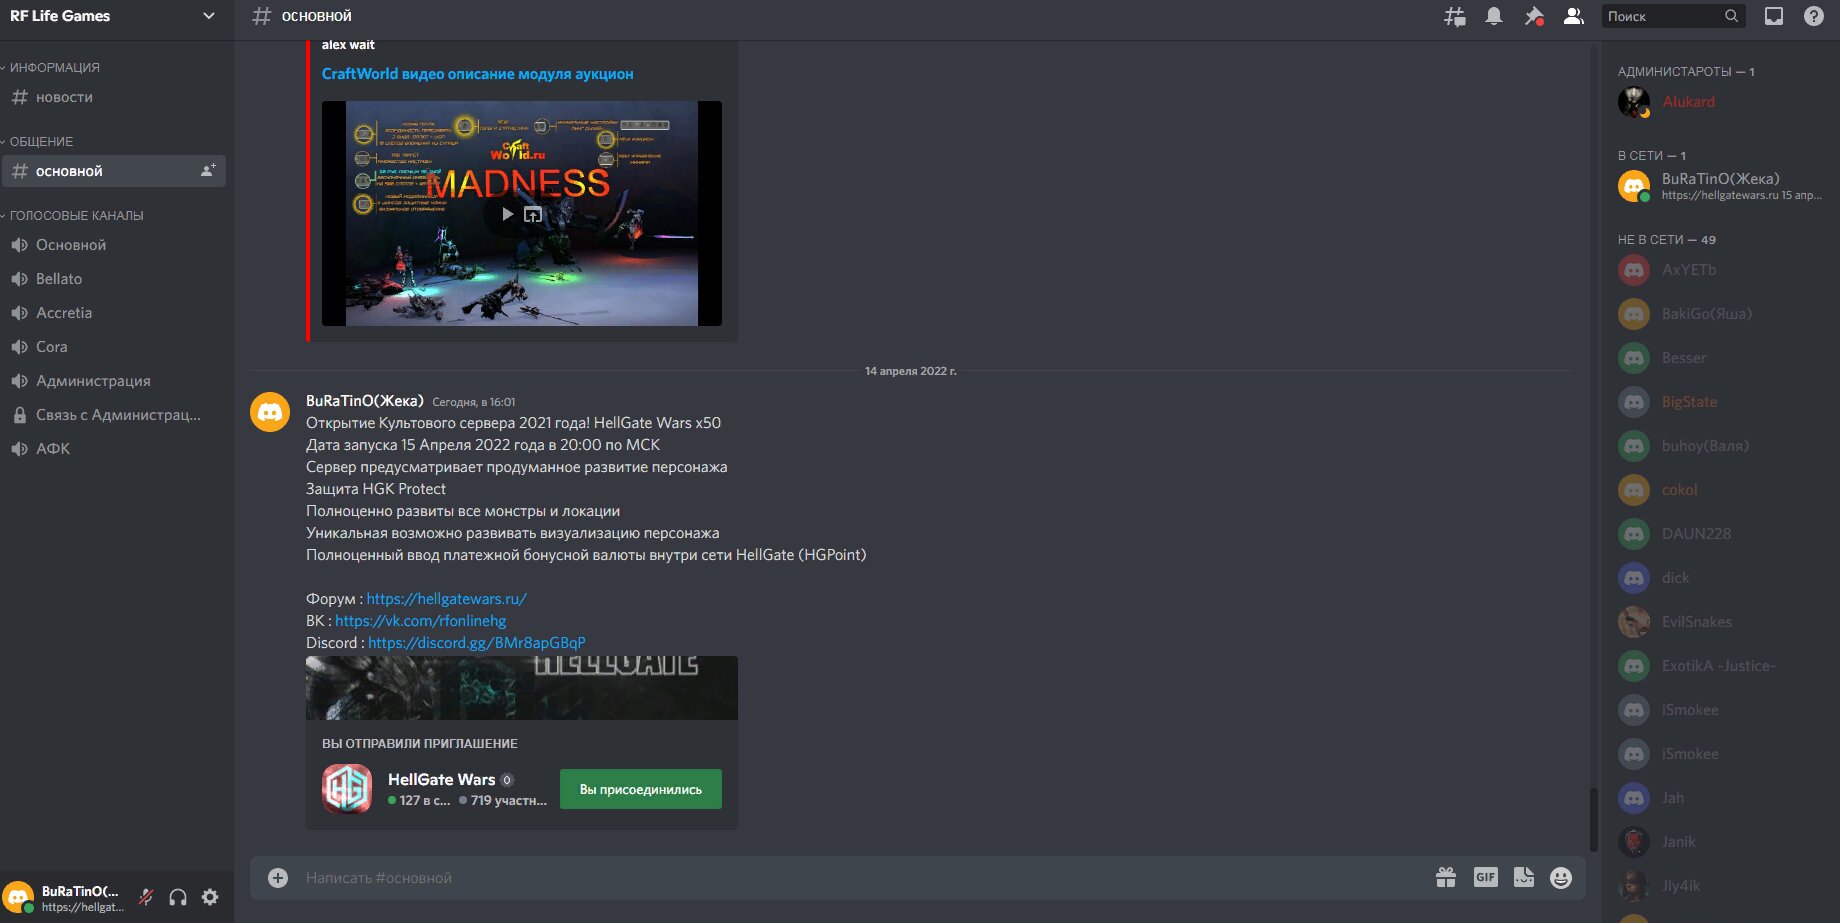Open the CraftWorld video description link

click(x=477, y=74)
